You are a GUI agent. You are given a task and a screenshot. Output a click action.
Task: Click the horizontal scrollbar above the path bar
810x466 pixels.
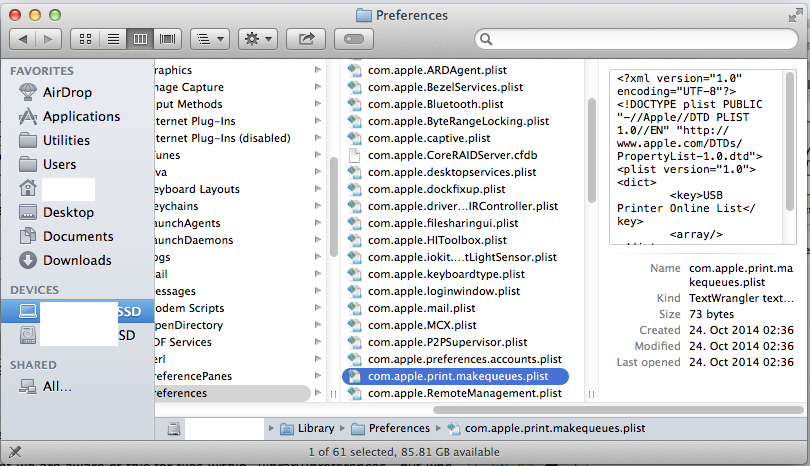(619, 410)
